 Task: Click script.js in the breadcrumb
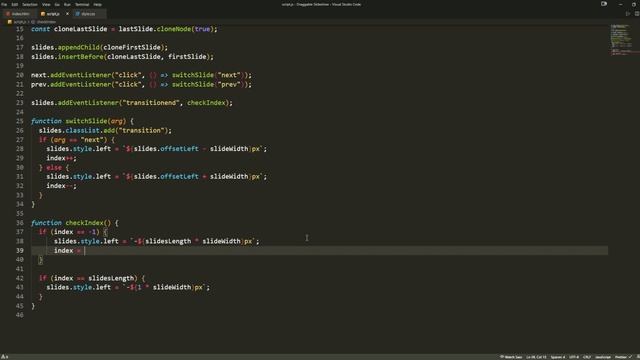[19, 22]
